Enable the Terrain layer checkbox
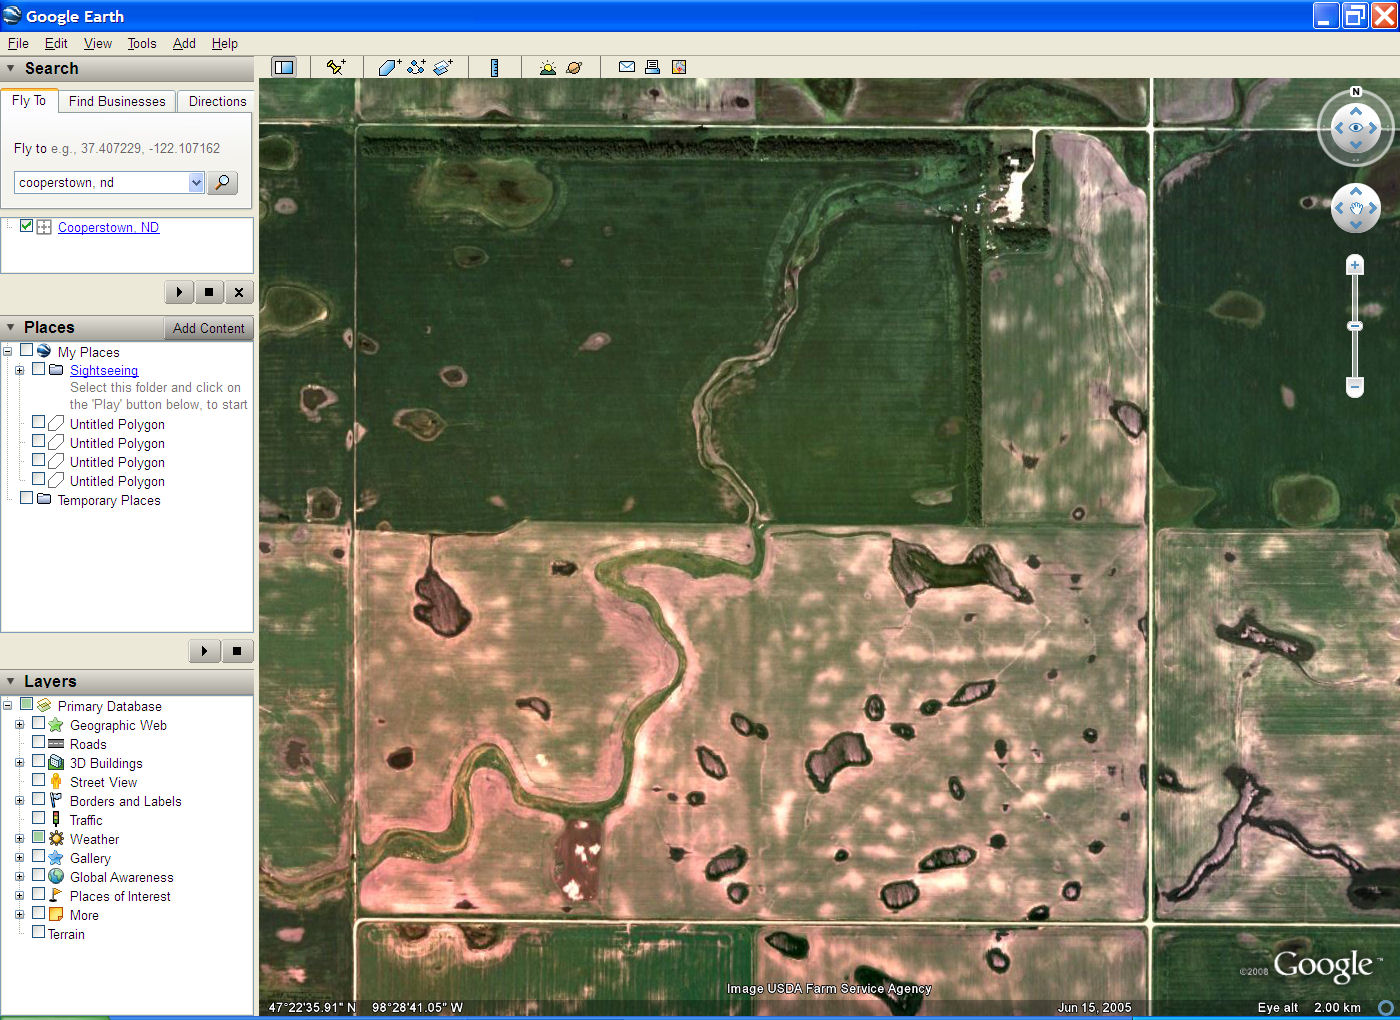 (x=38, y=932)
